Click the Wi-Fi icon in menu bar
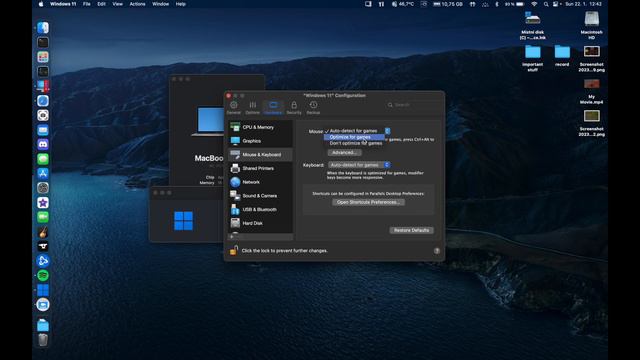 pyautogui.click(x=534, y=4)
